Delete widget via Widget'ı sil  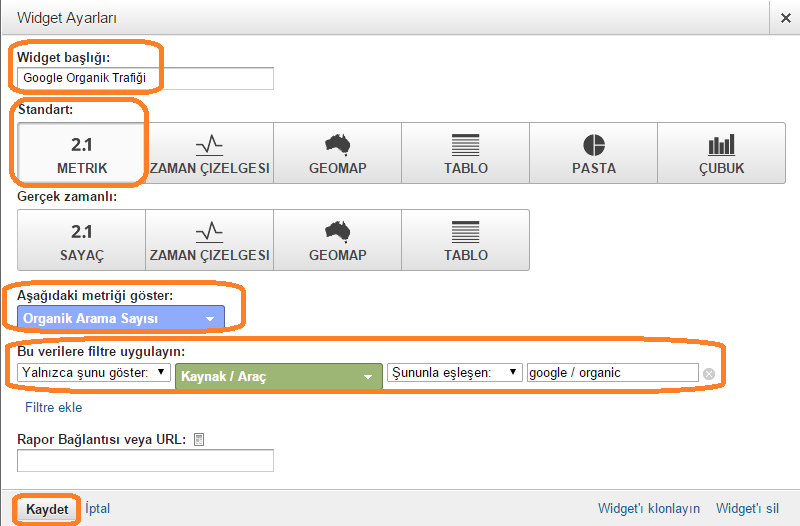pyautogui.click(x=747, y=509)
